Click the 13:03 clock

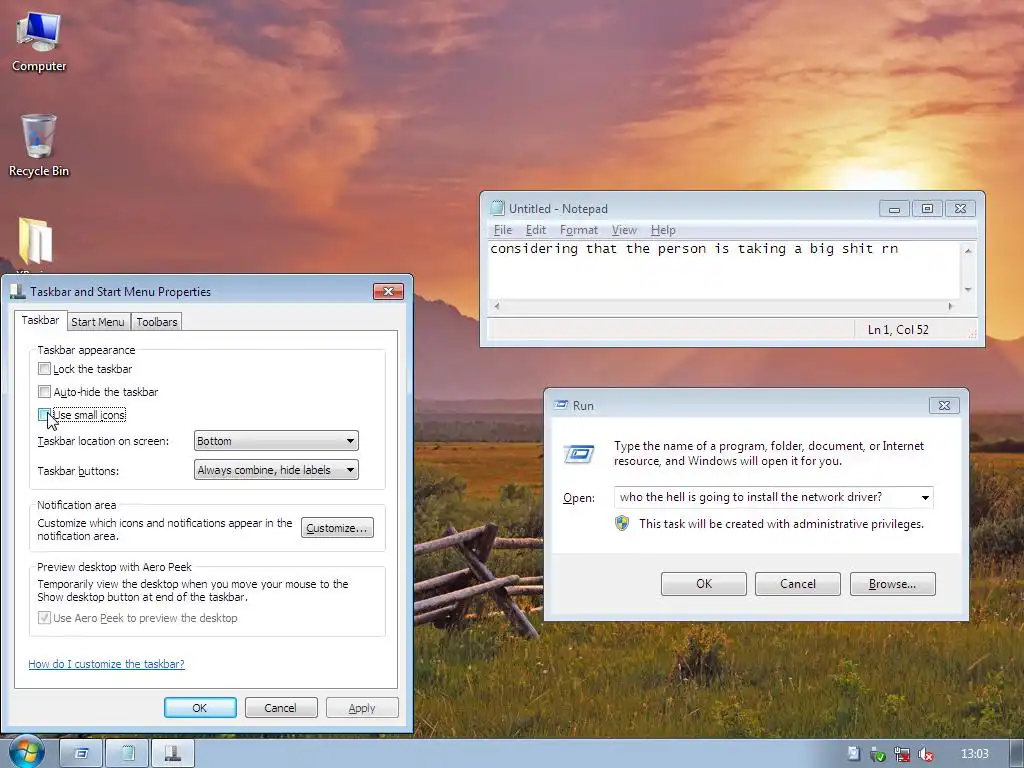coord(974,754)
